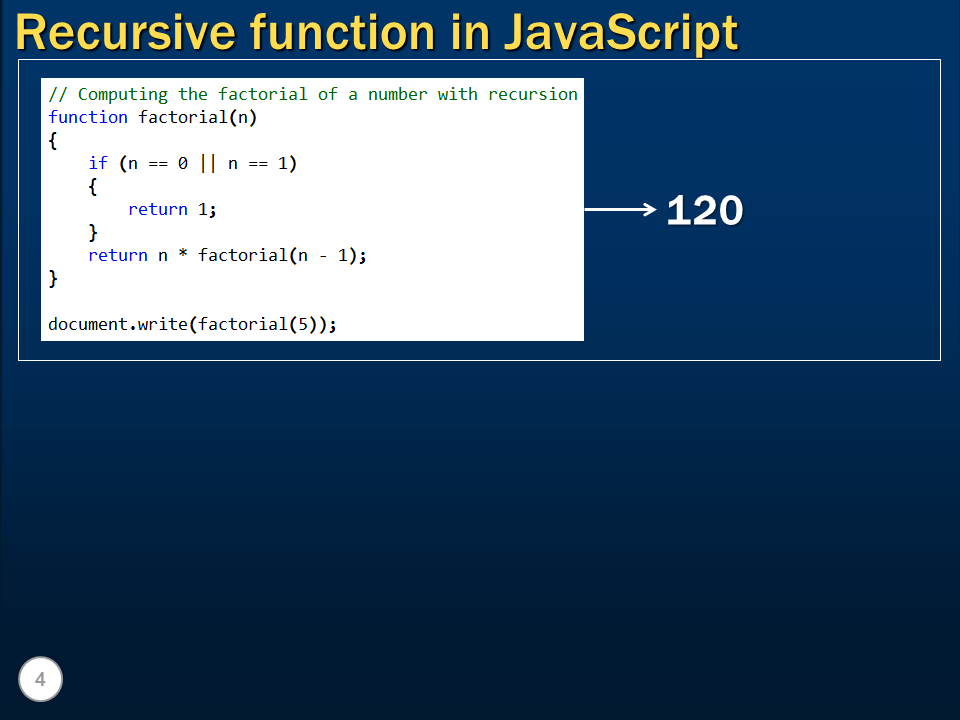Viewport: 960px width, 720px height.
Task: Select the 'return' keyword before the recursion
Action: click(117, 255)
